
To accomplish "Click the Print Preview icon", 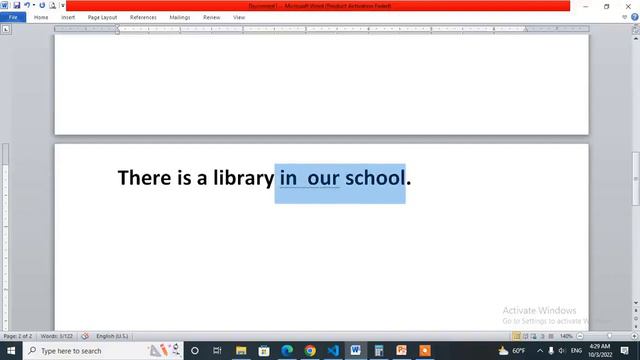I will [x=53, y=6].
